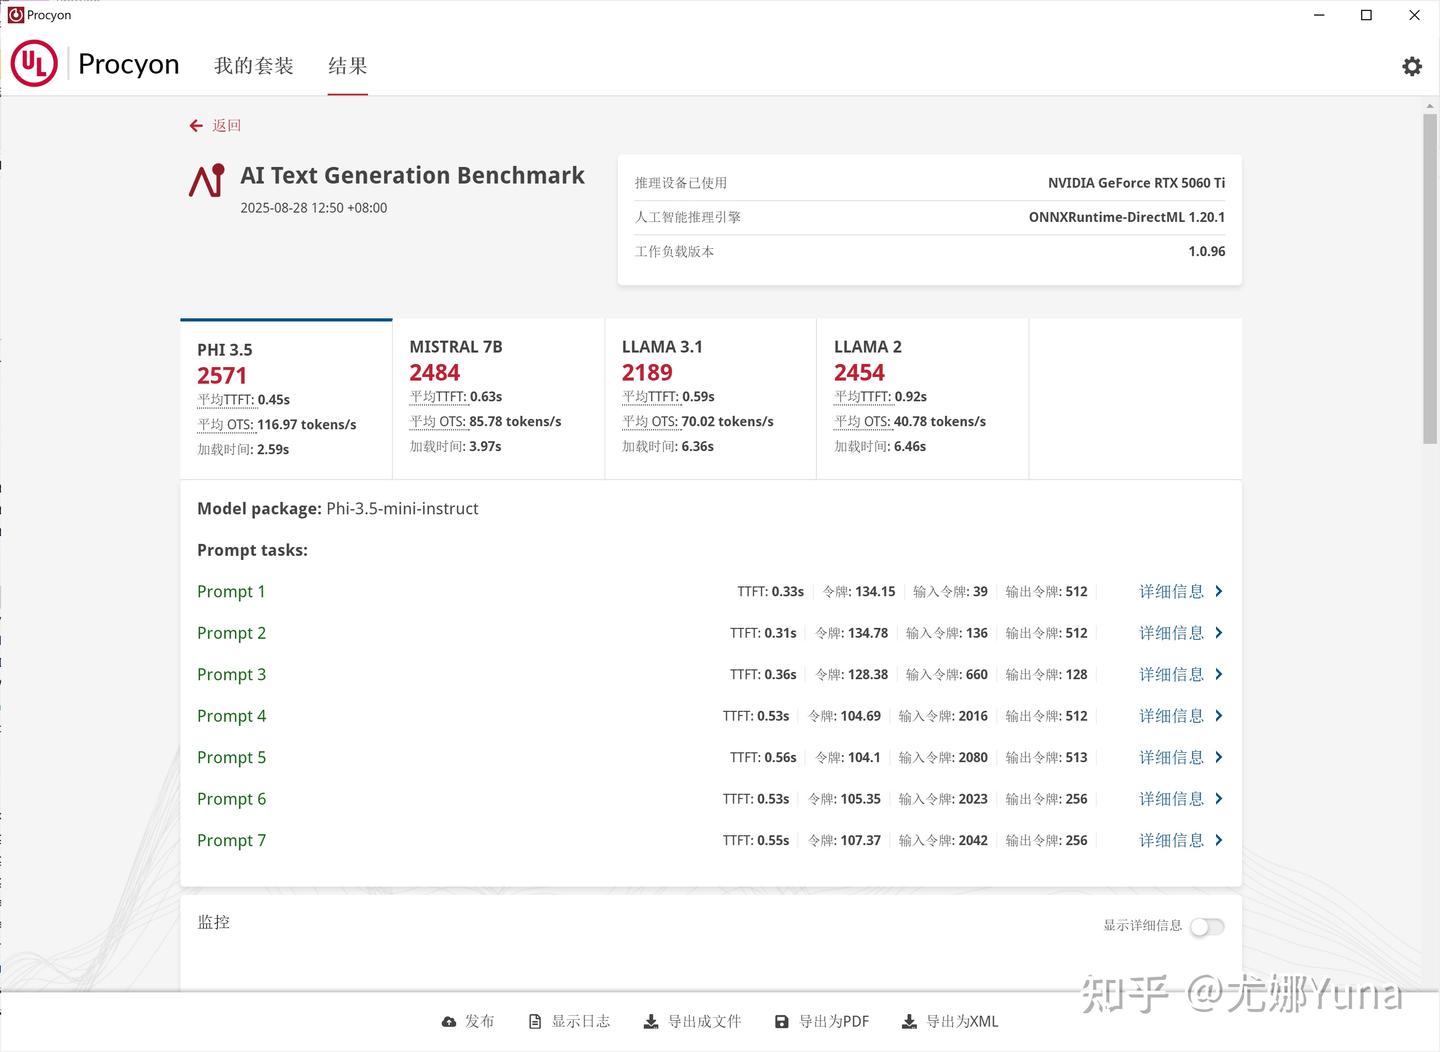
Task: Open the 我的套装 tab
Action: click(254, 66)
